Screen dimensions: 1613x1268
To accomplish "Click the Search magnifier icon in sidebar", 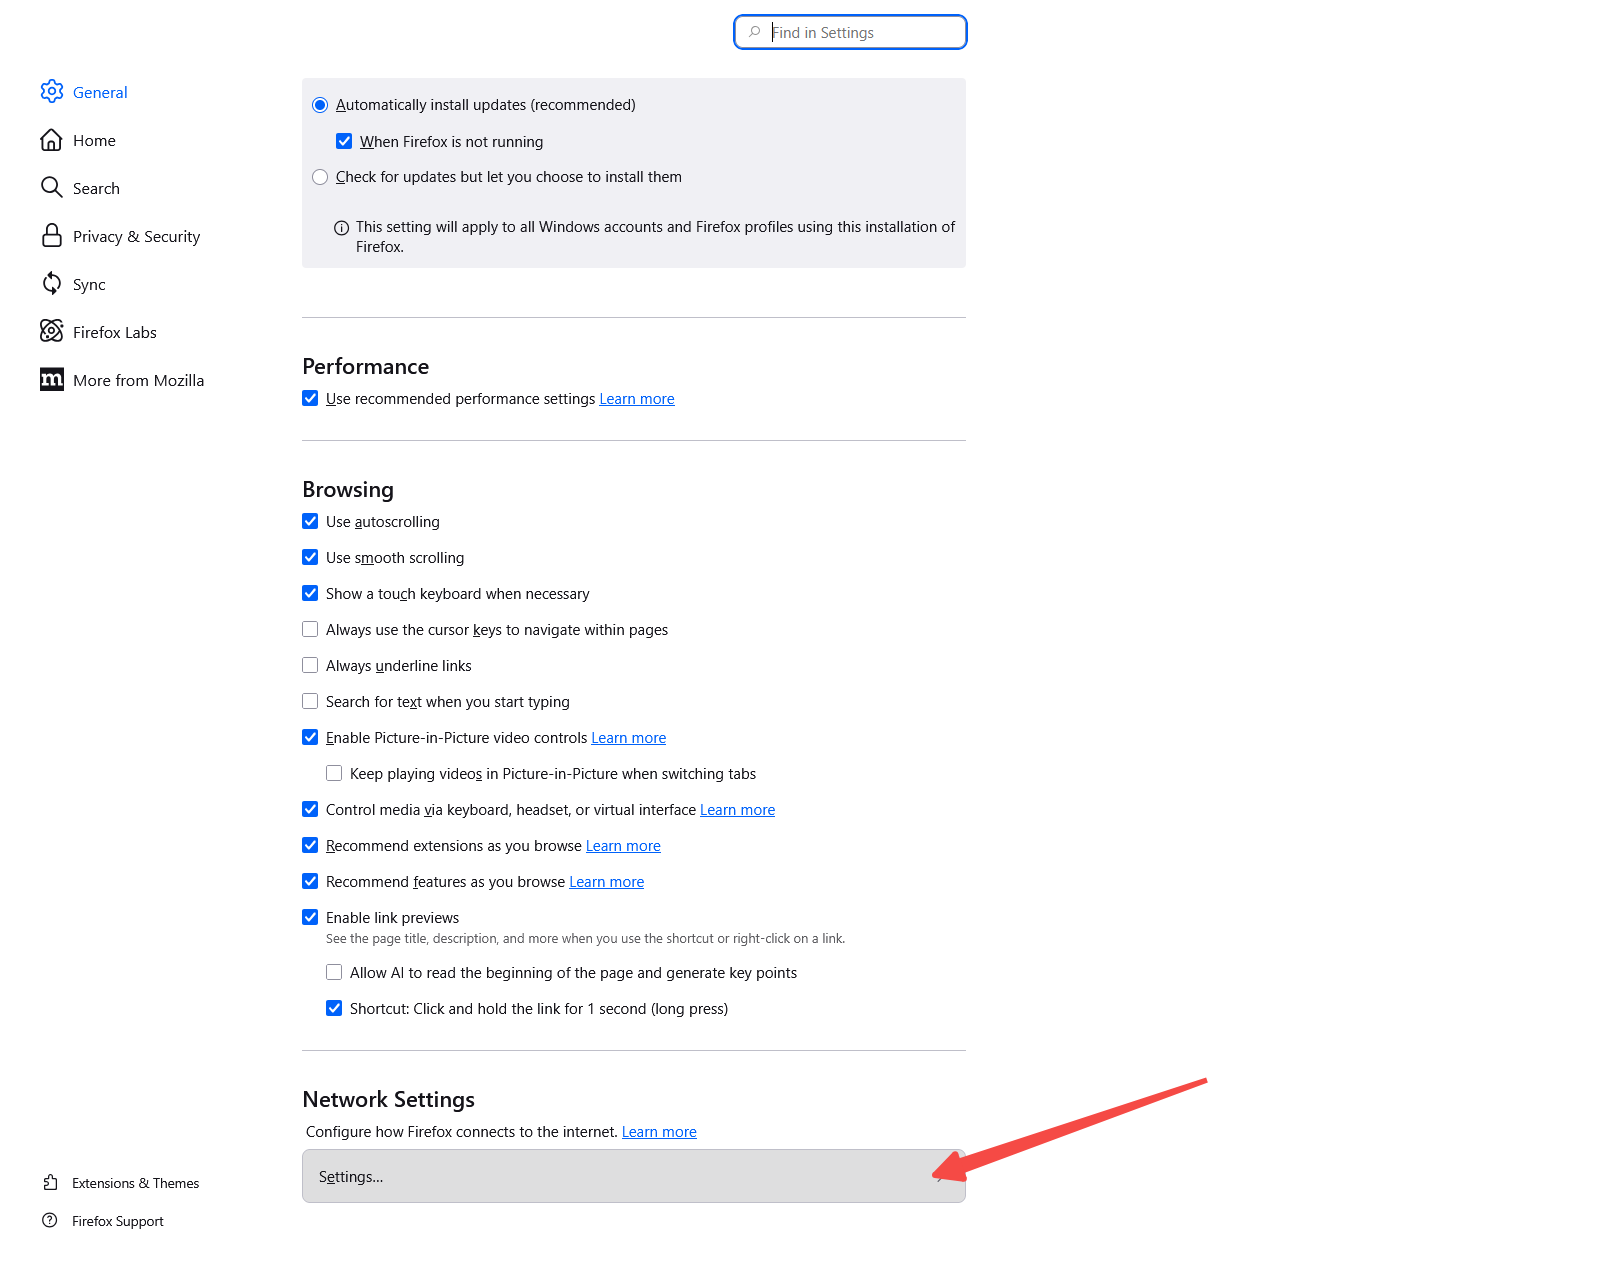I will point(52,188).
